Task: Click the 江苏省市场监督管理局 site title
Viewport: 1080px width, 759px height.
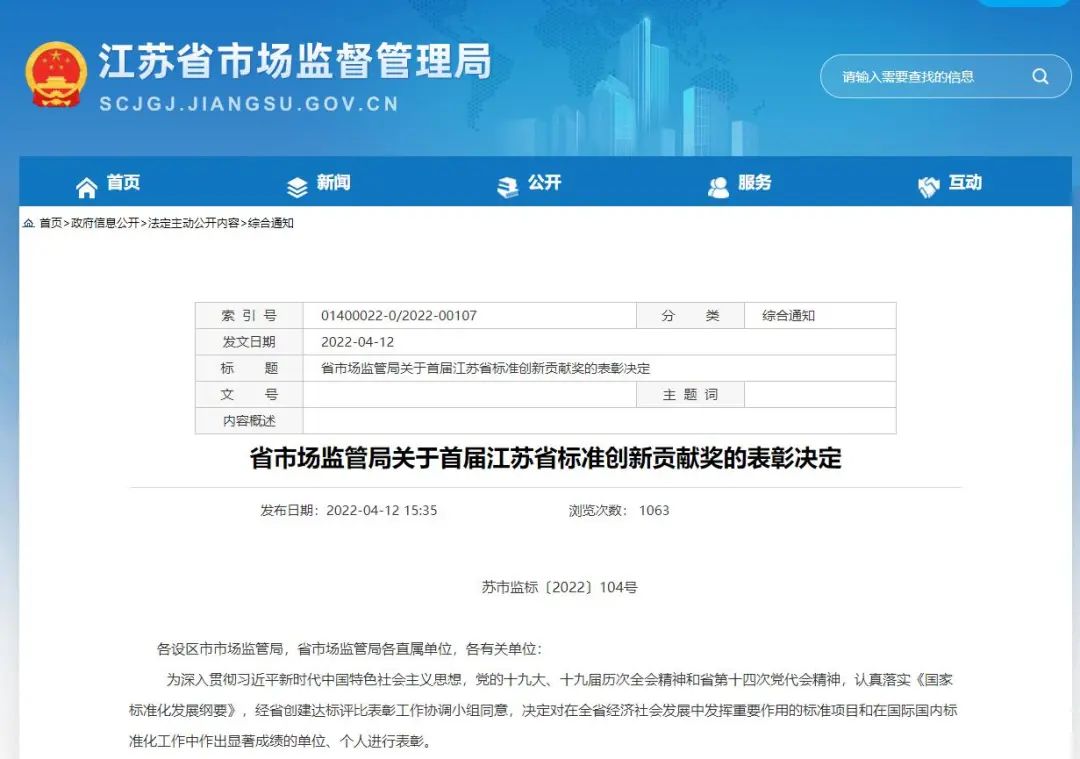Action: 294,62
